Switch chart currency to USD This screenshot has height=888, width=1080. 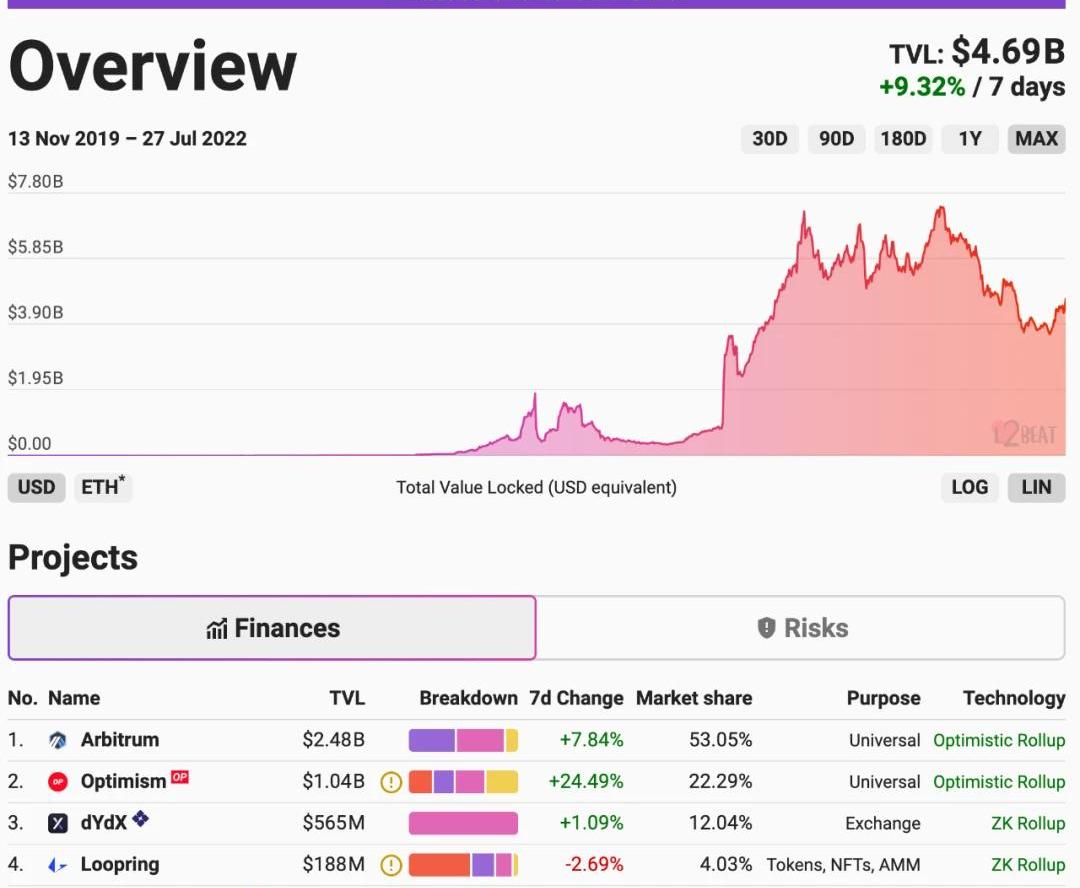tap(37, 487)
